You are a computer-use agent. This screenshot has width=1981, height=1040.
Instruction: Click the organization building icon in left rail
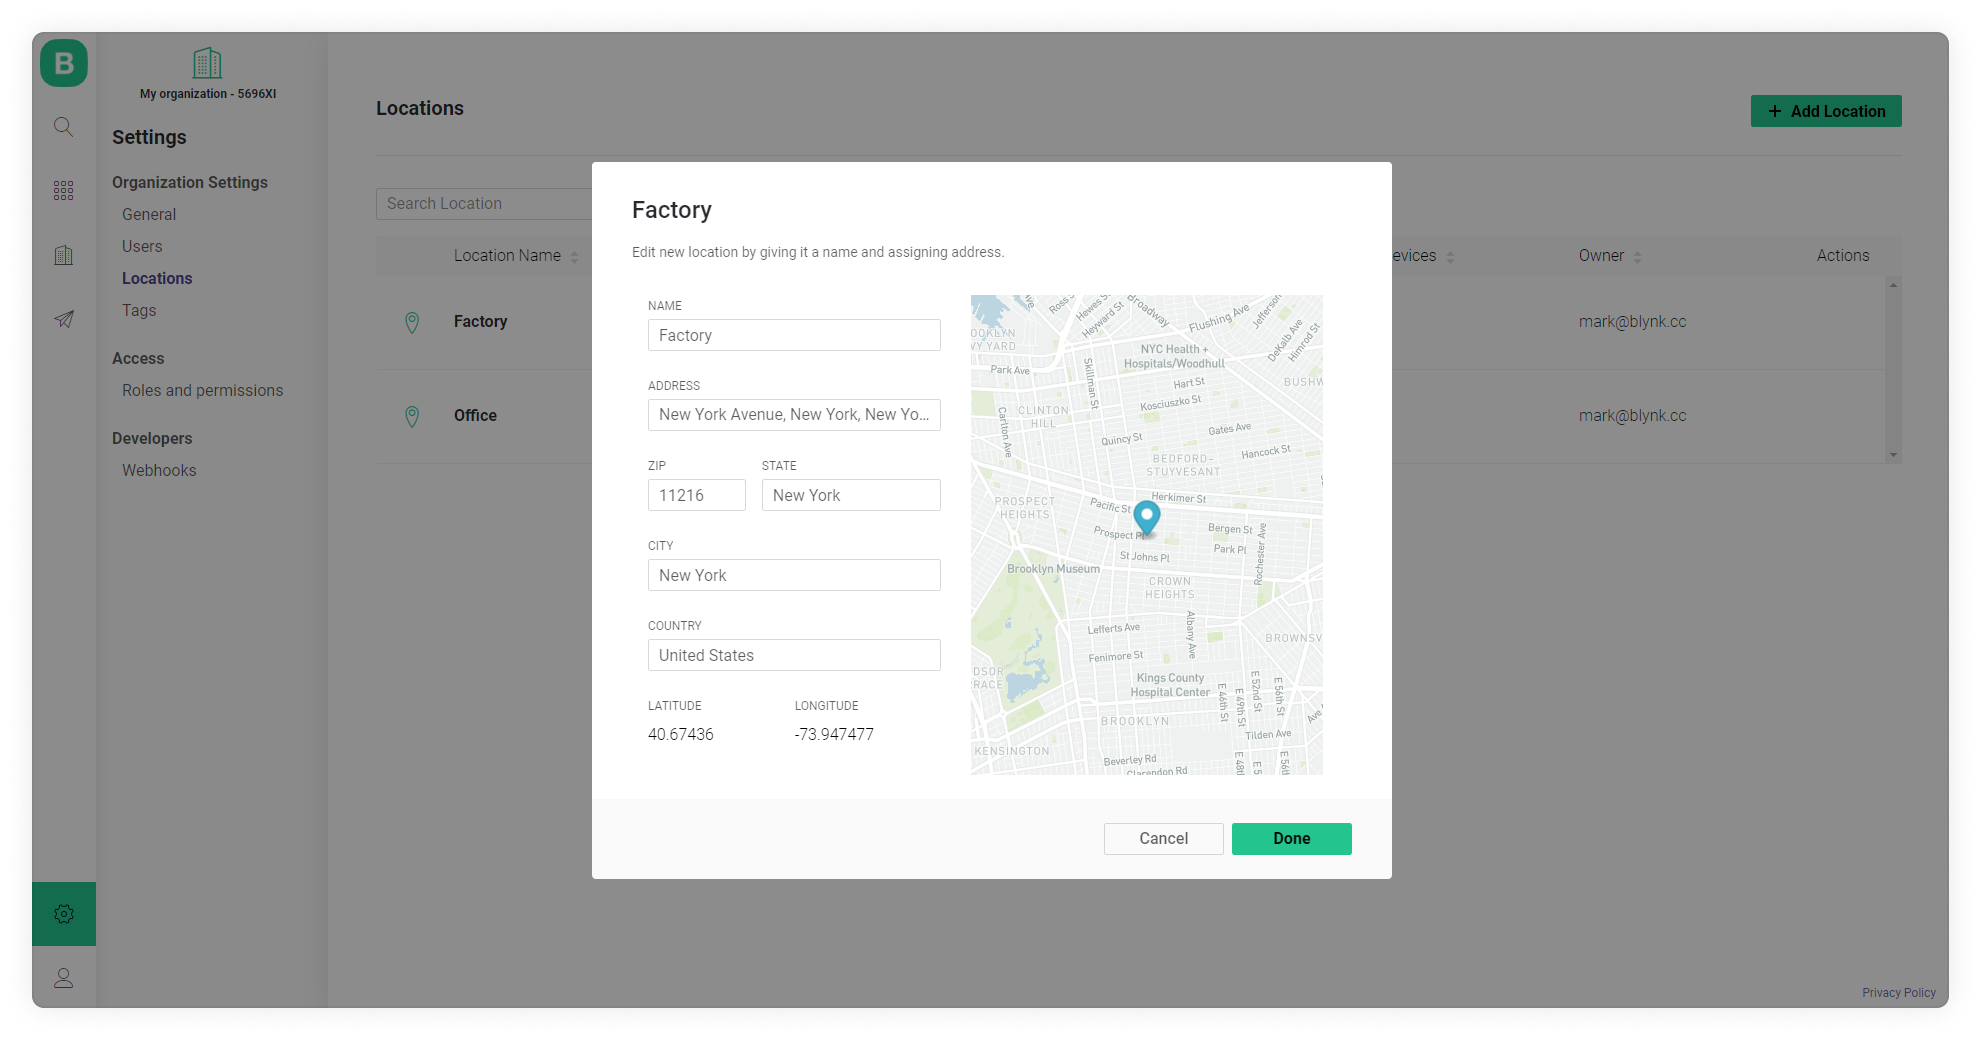pos(64,255)
